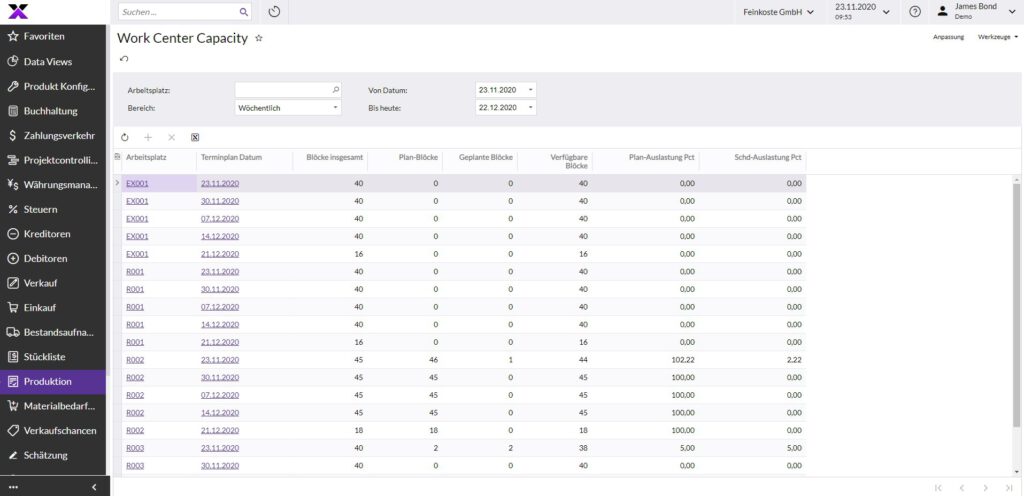Click the vertical grid scrollbar
Viewport: 1024px width, 496px height.
[1016, 305]
